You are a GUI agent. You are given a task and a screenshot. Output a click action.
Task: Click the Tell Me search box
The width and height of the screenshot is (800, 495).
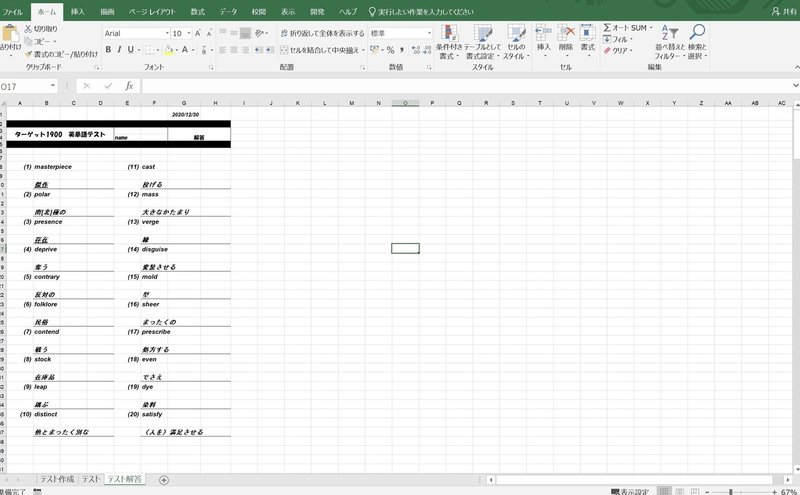pos(421,12)
